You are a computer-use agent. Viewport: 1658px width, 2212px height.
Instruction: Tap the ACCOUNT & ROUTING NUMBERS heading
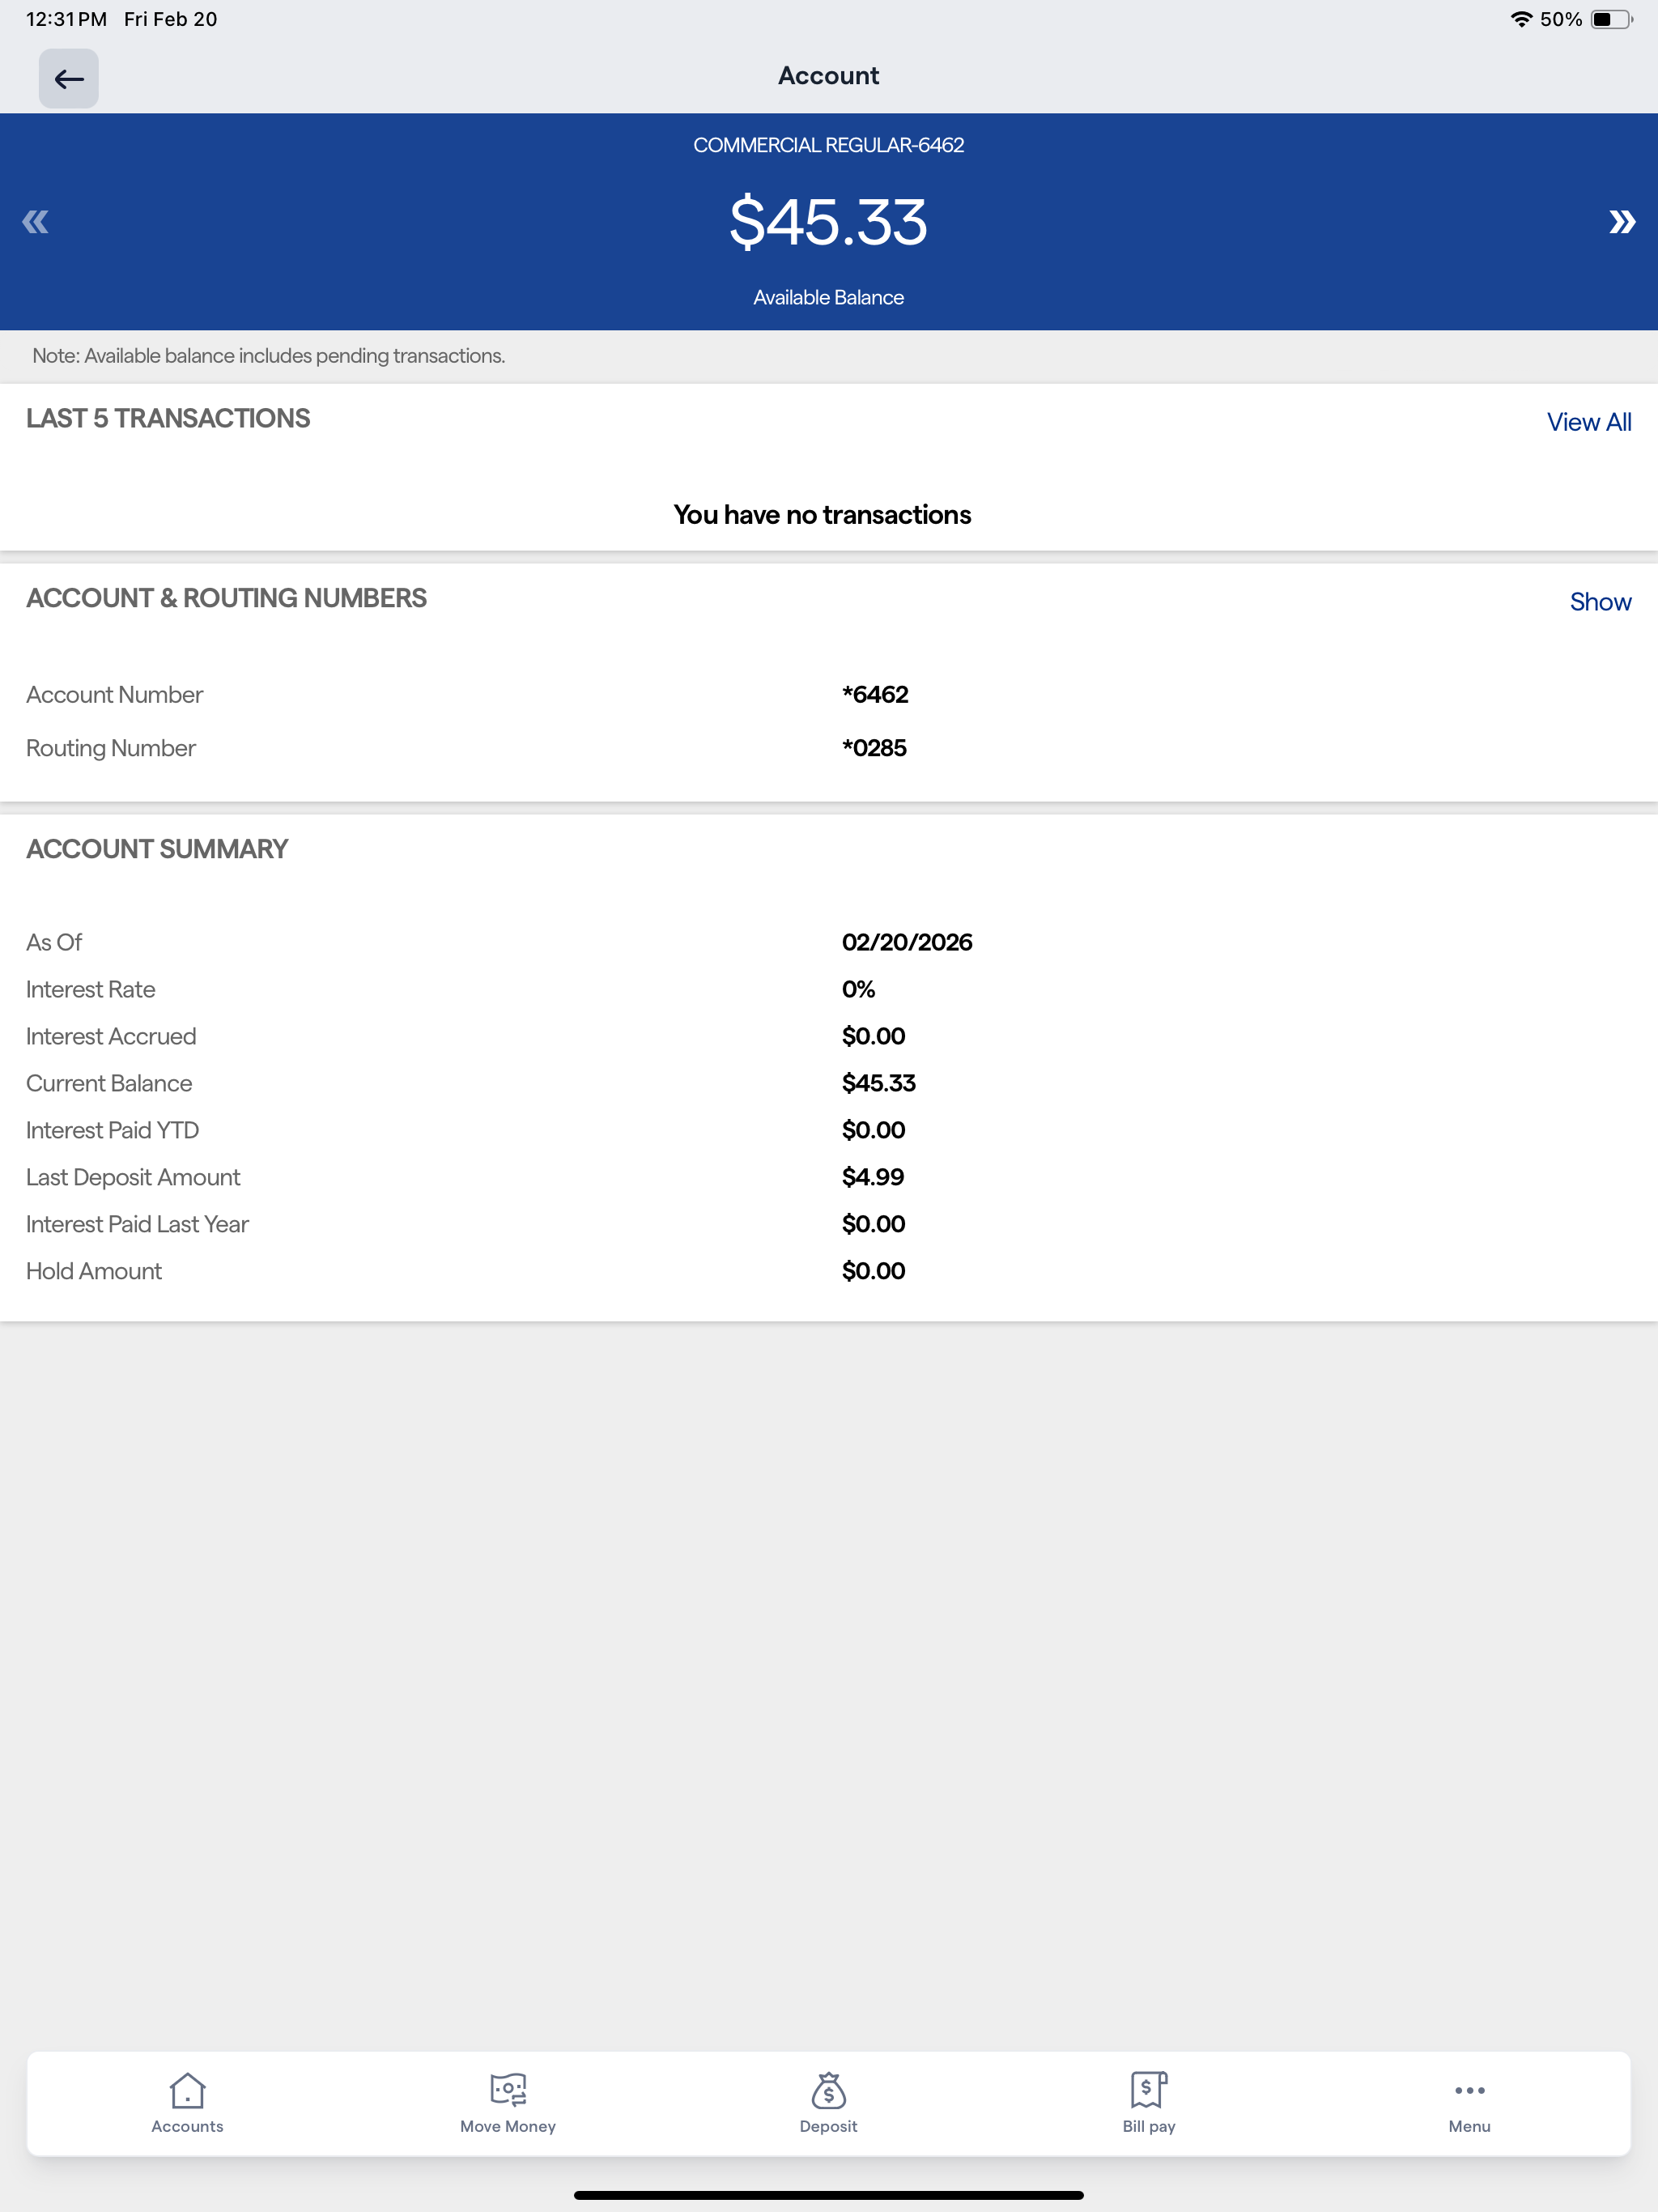[x=226, y=598]
